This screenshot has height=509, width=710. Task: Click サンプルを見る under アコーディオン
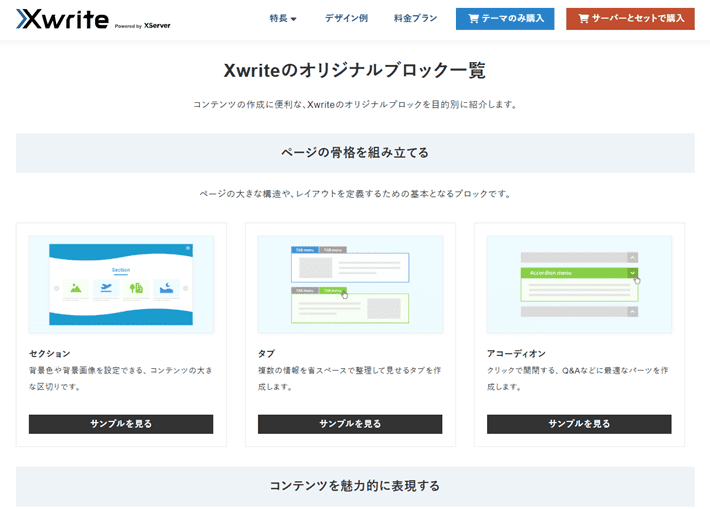(579, 424)
